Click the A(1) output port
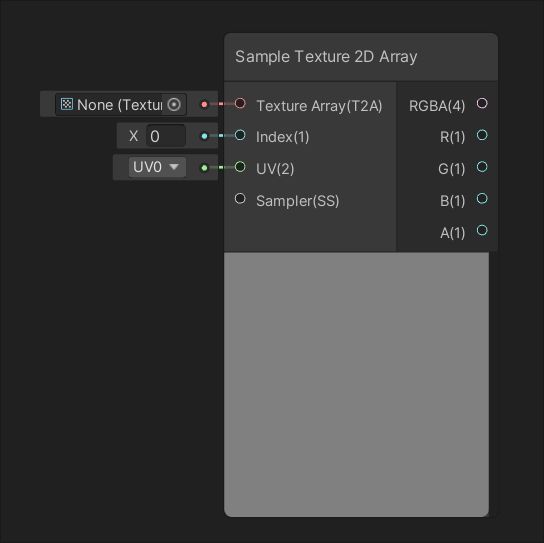Screen dimensions: 544x543 (x=482, y=230)
